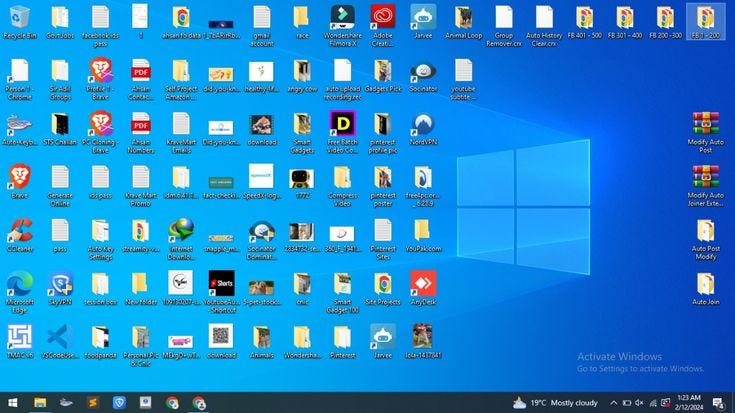Open Adobe Creative Cloud shortcut
The image size is (735, 413).
[383, 26]
